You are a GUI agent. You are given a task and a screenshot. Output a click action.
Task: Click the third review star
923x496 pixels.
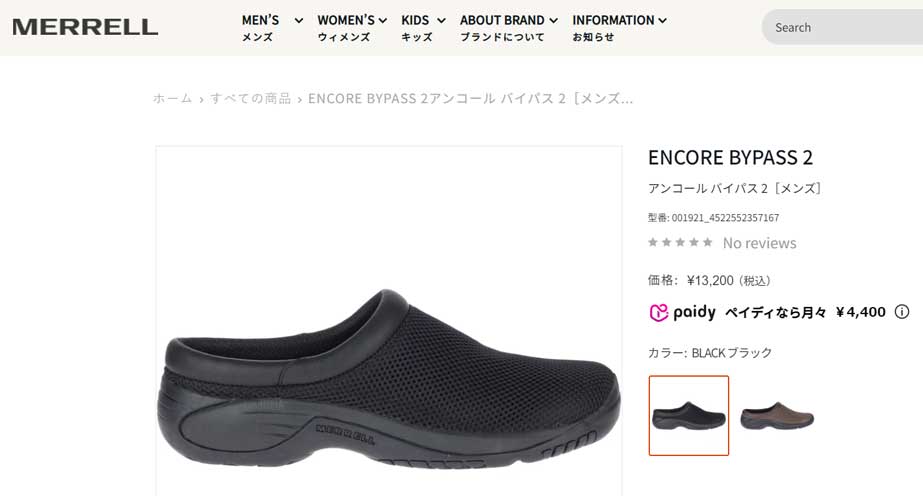pyautogui.click(x=680, y=242)
